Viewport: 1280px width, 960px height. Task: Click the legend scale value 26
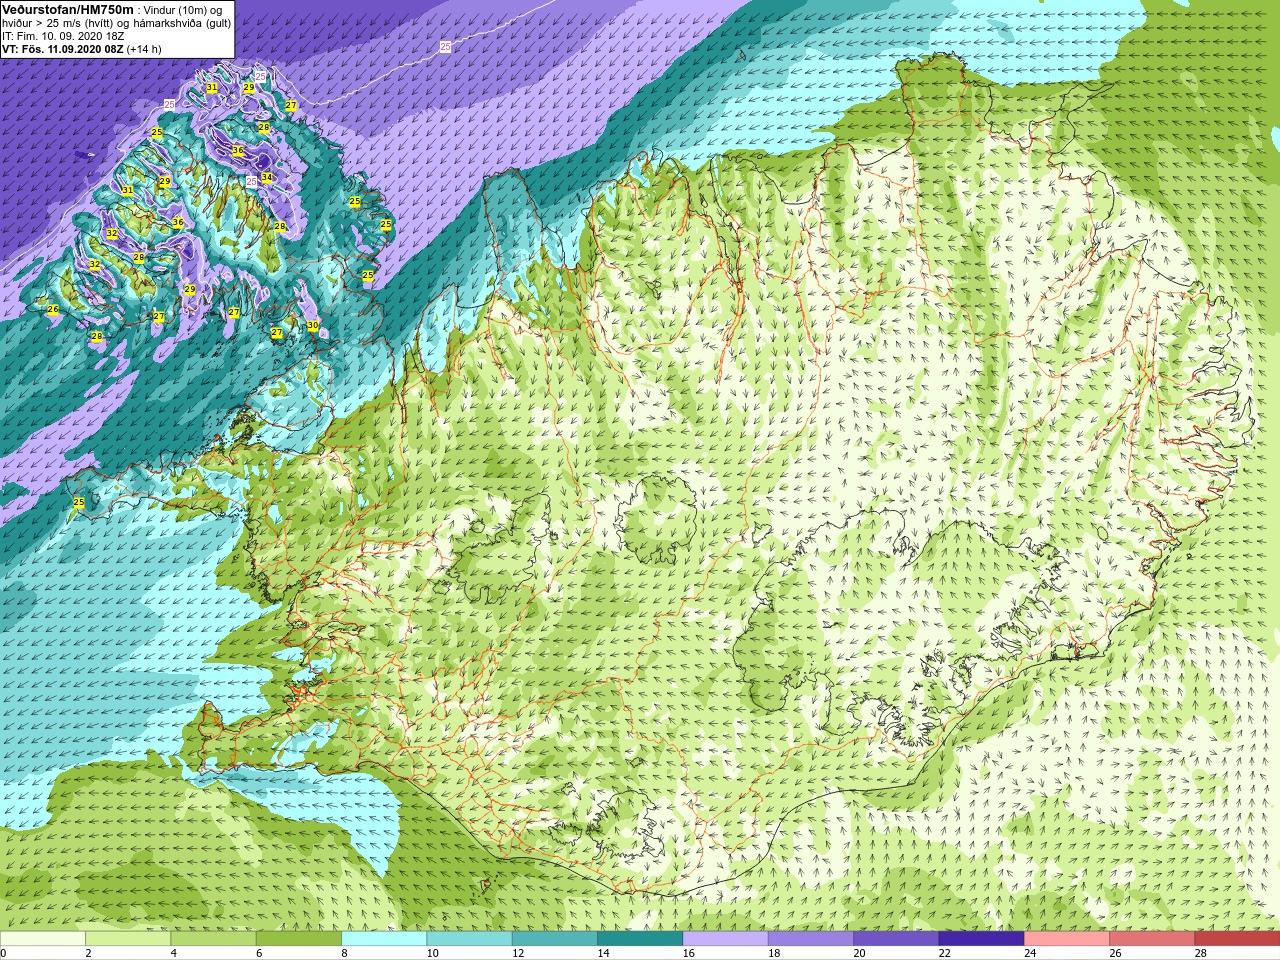(1115, 953)
